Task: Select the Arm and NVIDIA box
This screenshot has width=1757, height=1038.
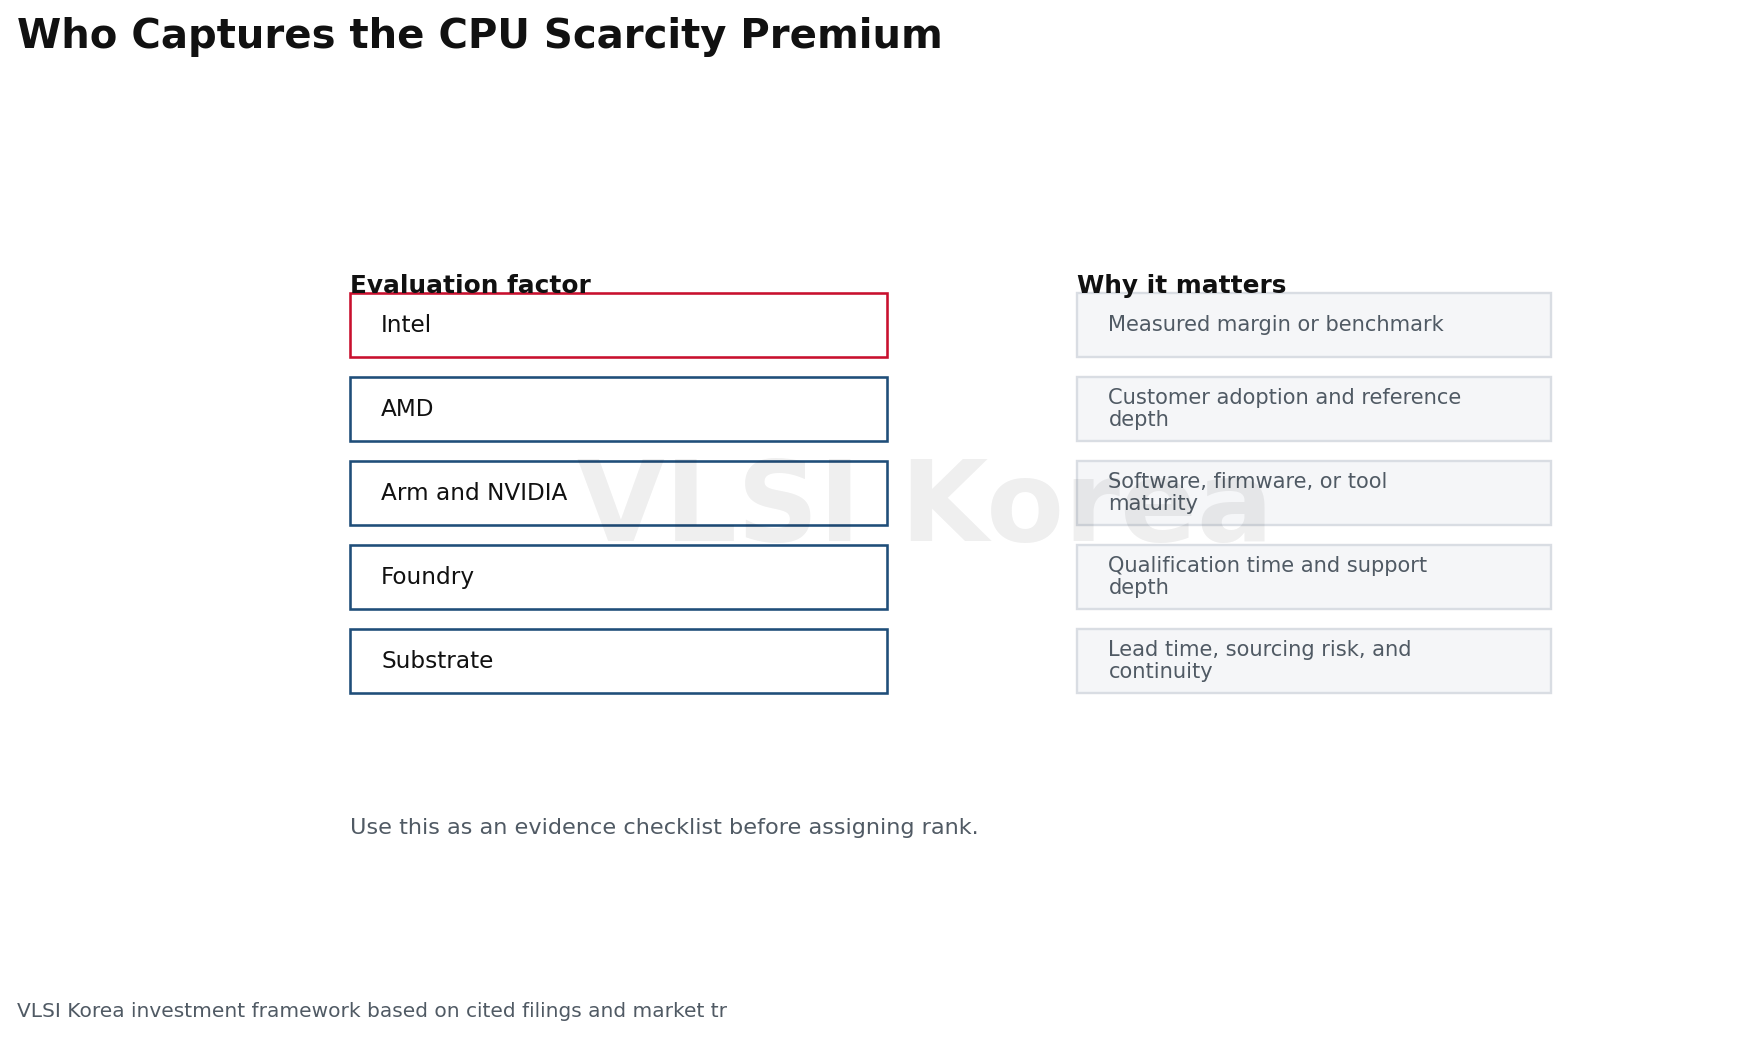Action: click(x=618, y=493)
